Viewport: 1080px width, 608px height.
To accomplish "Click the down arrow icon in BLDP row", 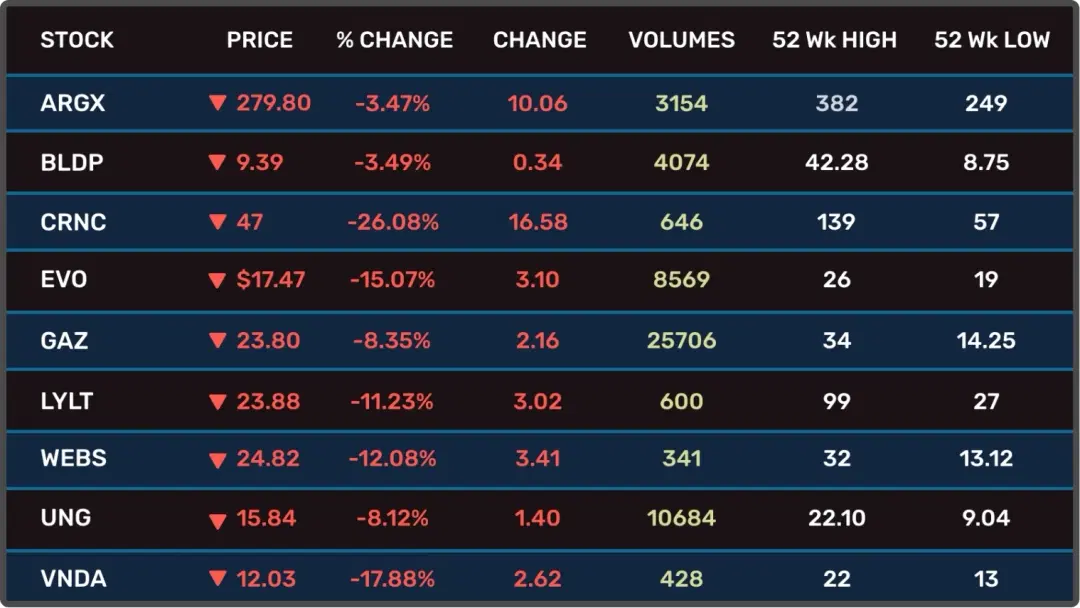I will [217, 163].
